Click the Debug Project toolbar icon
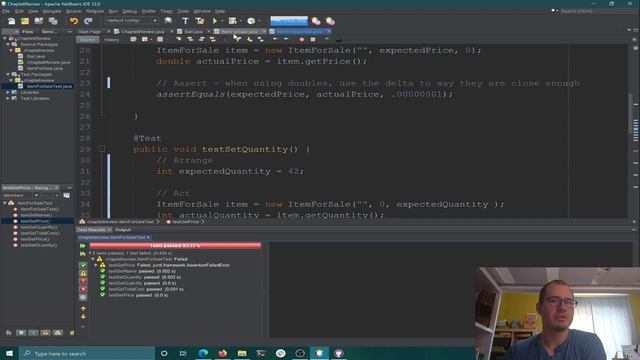The height and width of the screenshot is (360, 640). [233, 21]
